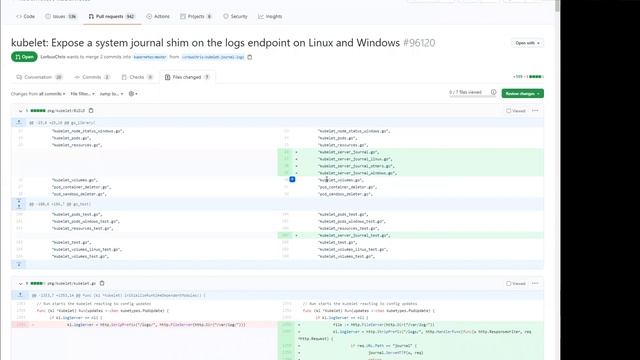Mark kubelet.go file as Viewed
Screen dimensions: 640x360
(516, 284)
